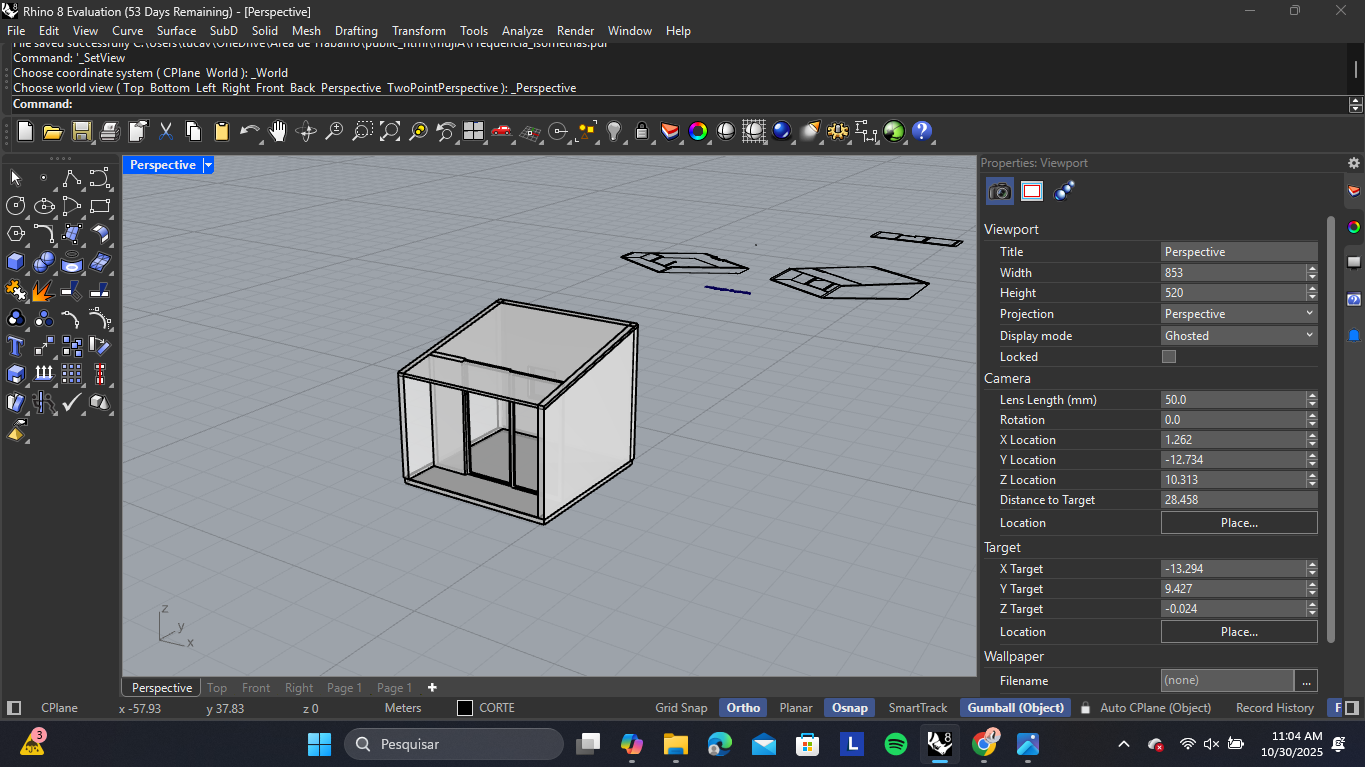The width and height of the screenshot is (1365, 767).
Task: Toggle Ortho mode in status bar
Action: coord(743,708)
